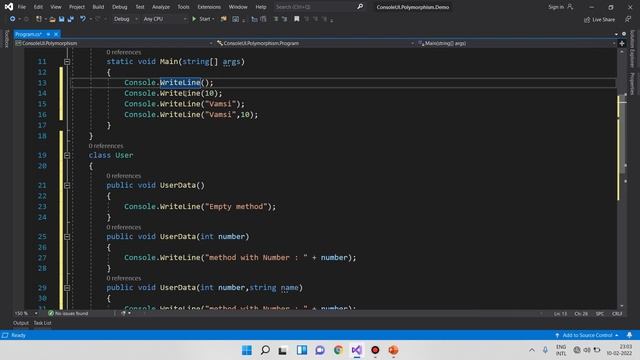Click the "Empty method" string on line 23
This screenshot has width=640, height=360.
(236, 207)
